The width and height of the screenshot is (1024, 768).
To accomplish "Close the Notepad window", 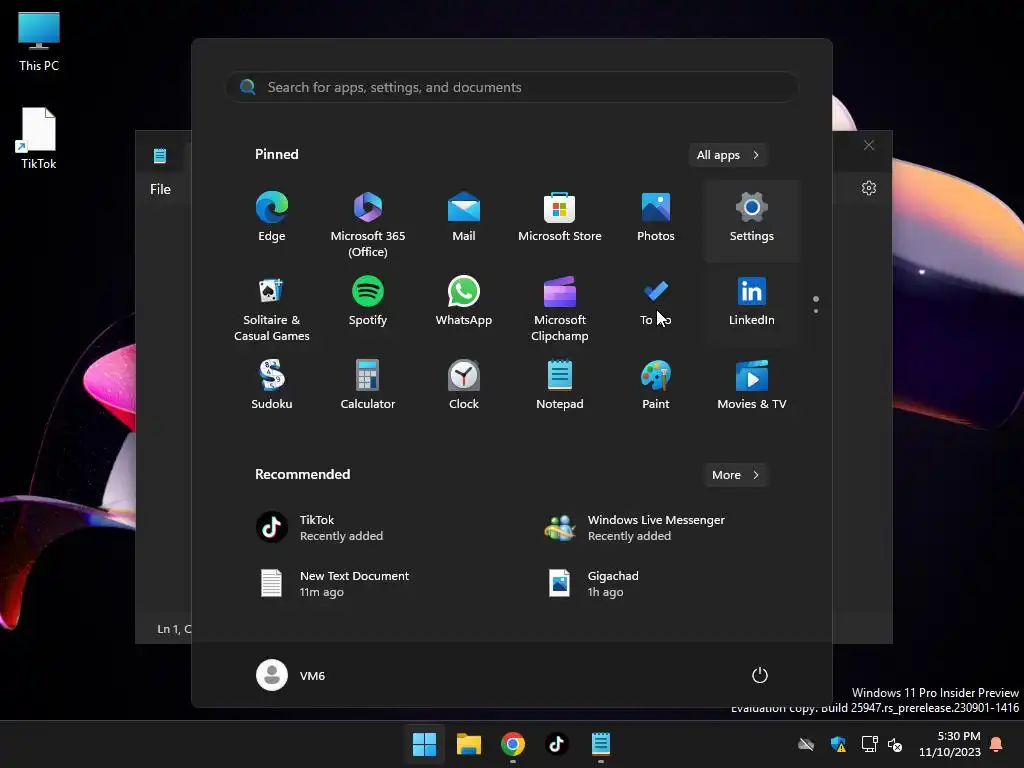I will coord(869,145).
